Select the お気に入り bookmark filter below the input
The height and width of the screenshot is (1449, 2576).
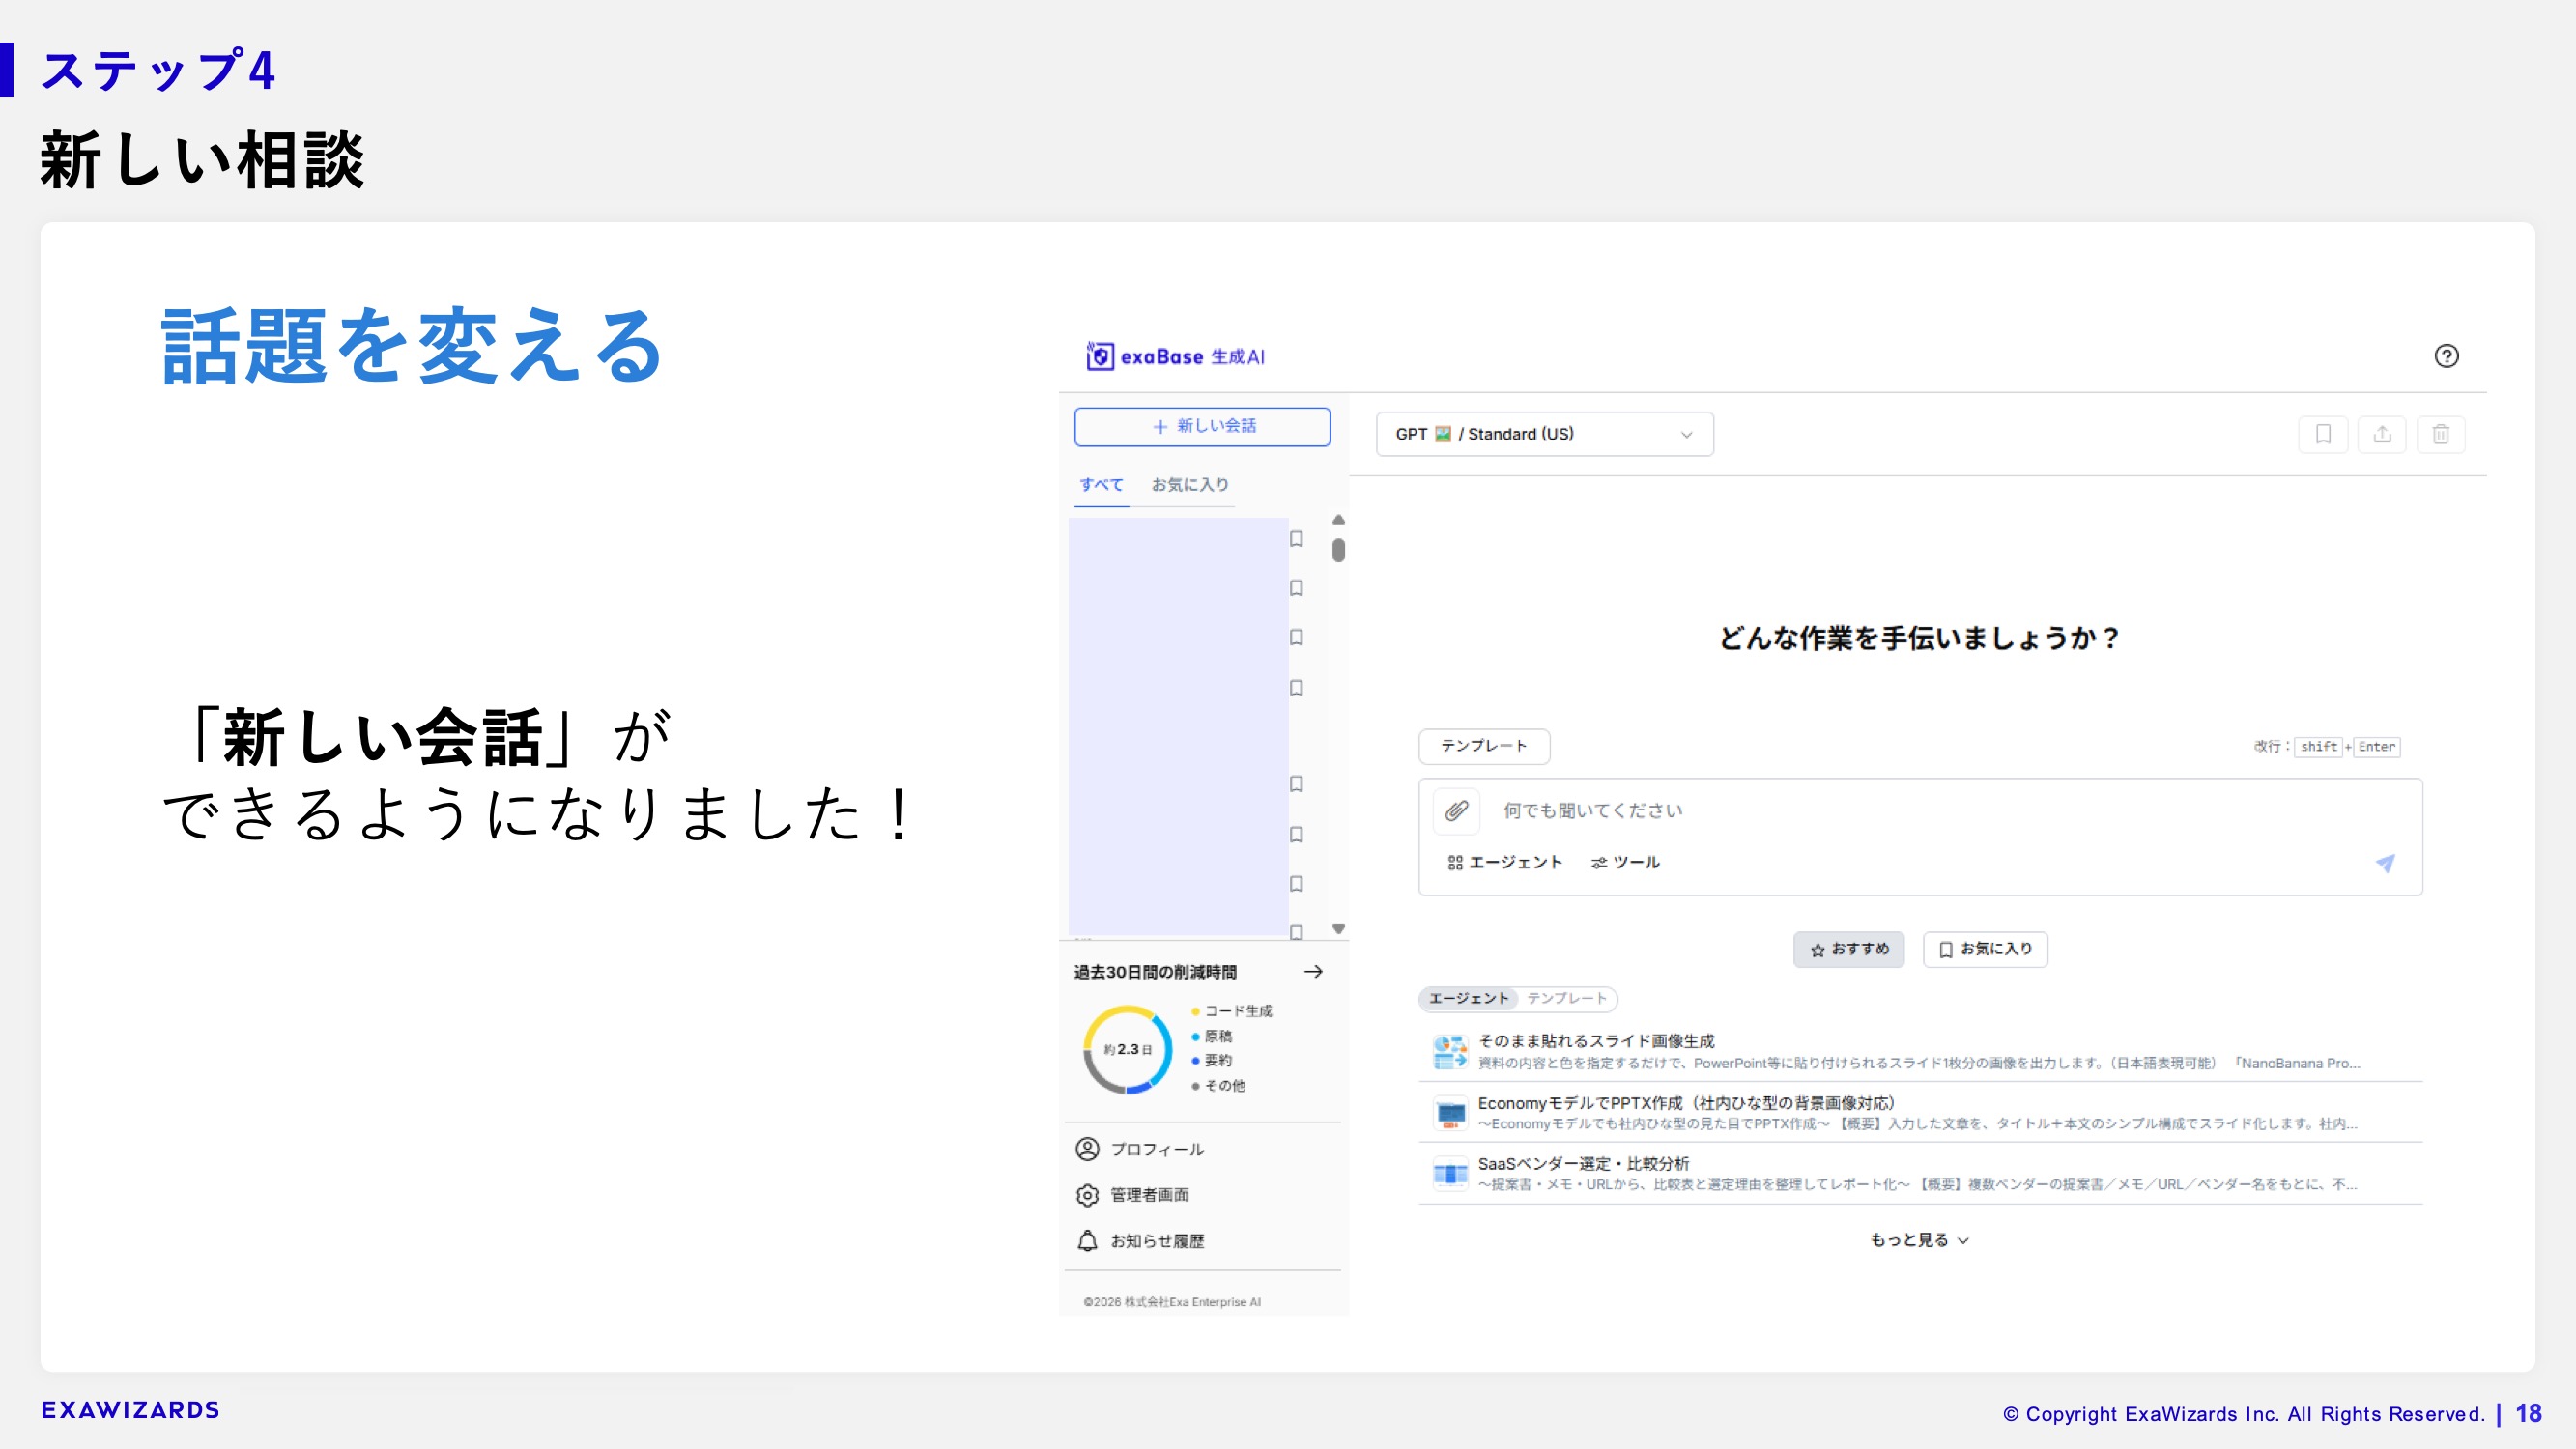pos(1985,949)
